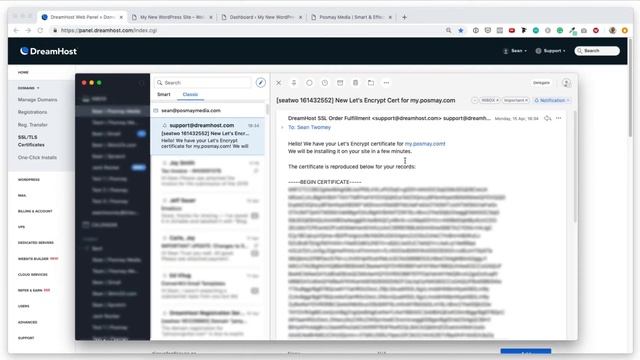Open Manage Domains in DreamHost sidebar
Viewport: 640px width, 360px height.
(x=38, y=100)
